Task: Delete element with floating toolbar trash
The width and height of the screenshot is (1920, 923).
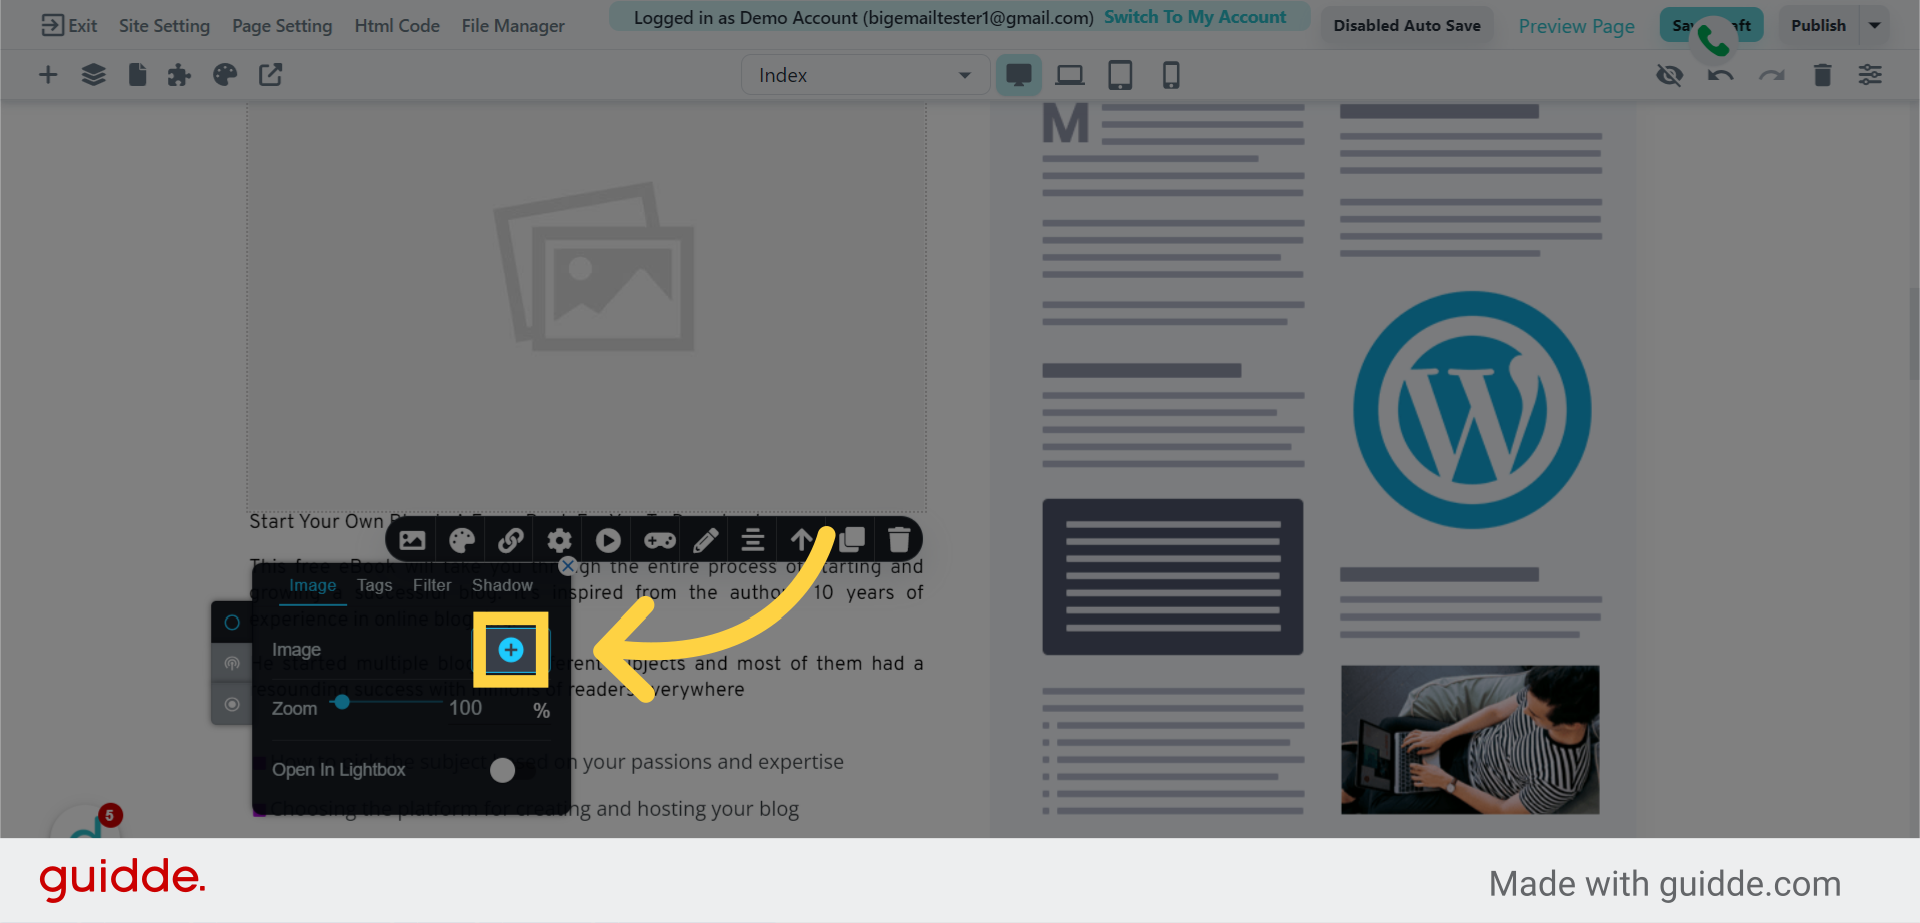Action: [x=899, y=540]
